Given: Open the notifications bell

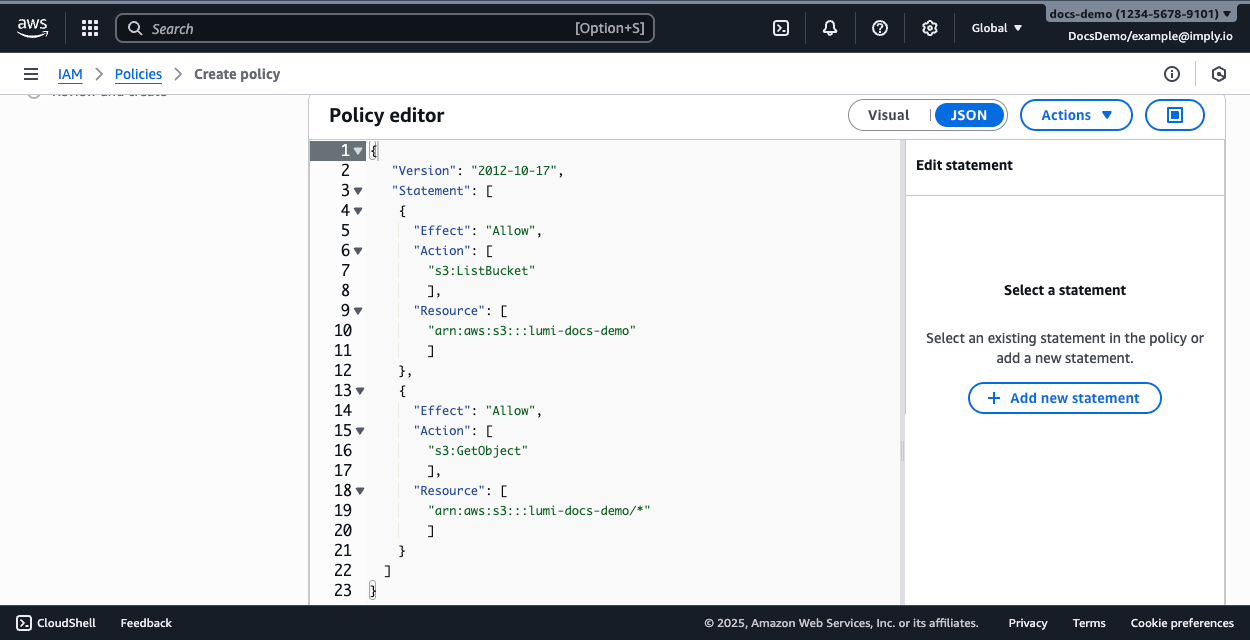Looking at the screenshot, I should click(830, 28).
